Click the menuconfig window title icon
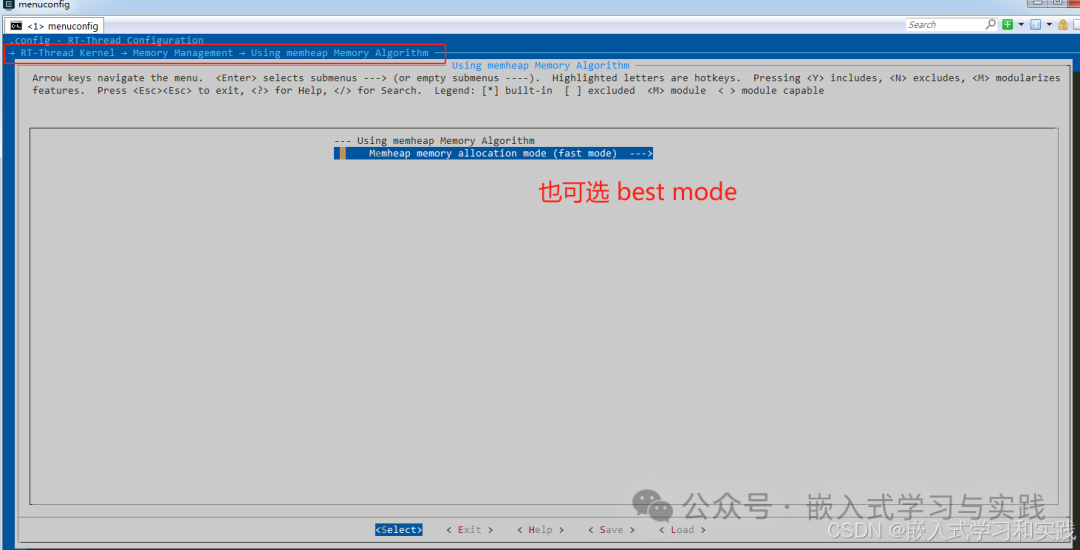This screenshot has width=1080, height=550. [9, 5]
